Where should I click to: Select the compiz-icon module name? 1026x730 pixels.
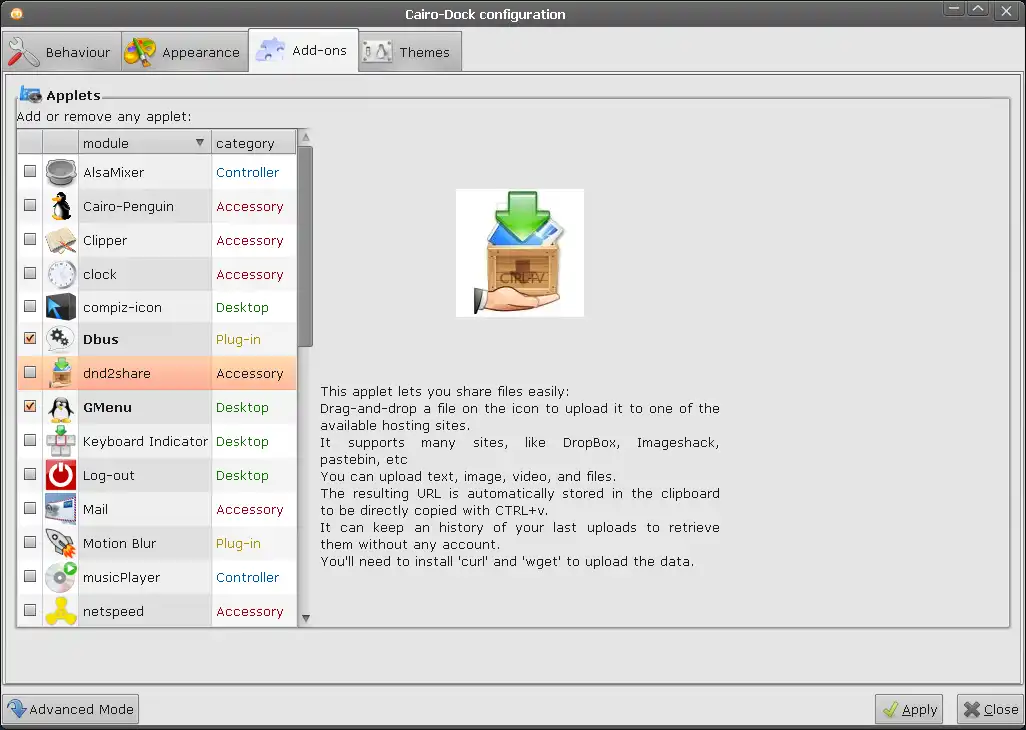[122, 307]
